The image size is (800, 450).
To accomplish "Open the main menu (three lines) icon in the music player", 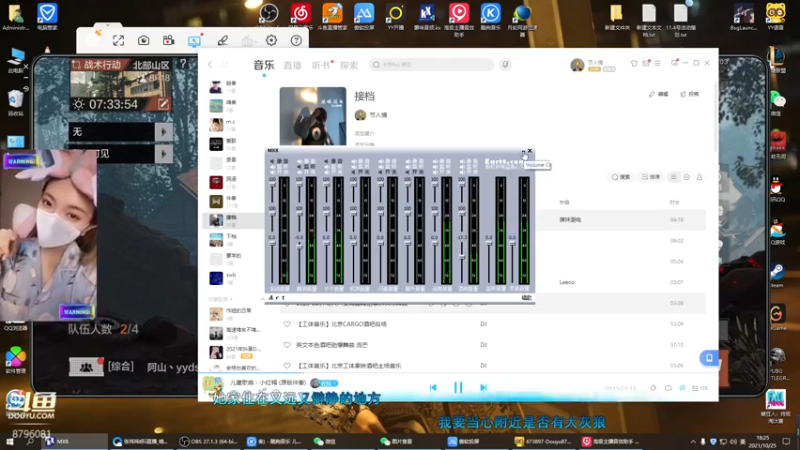I will point(657,63).
